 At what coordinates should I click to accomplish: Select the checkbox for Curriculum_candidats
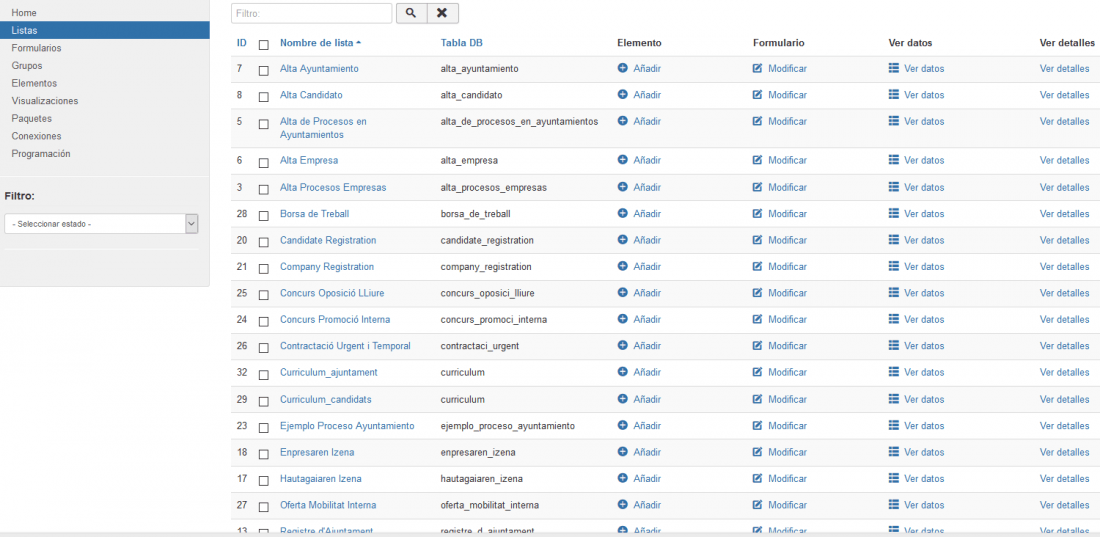click(264, 402)
